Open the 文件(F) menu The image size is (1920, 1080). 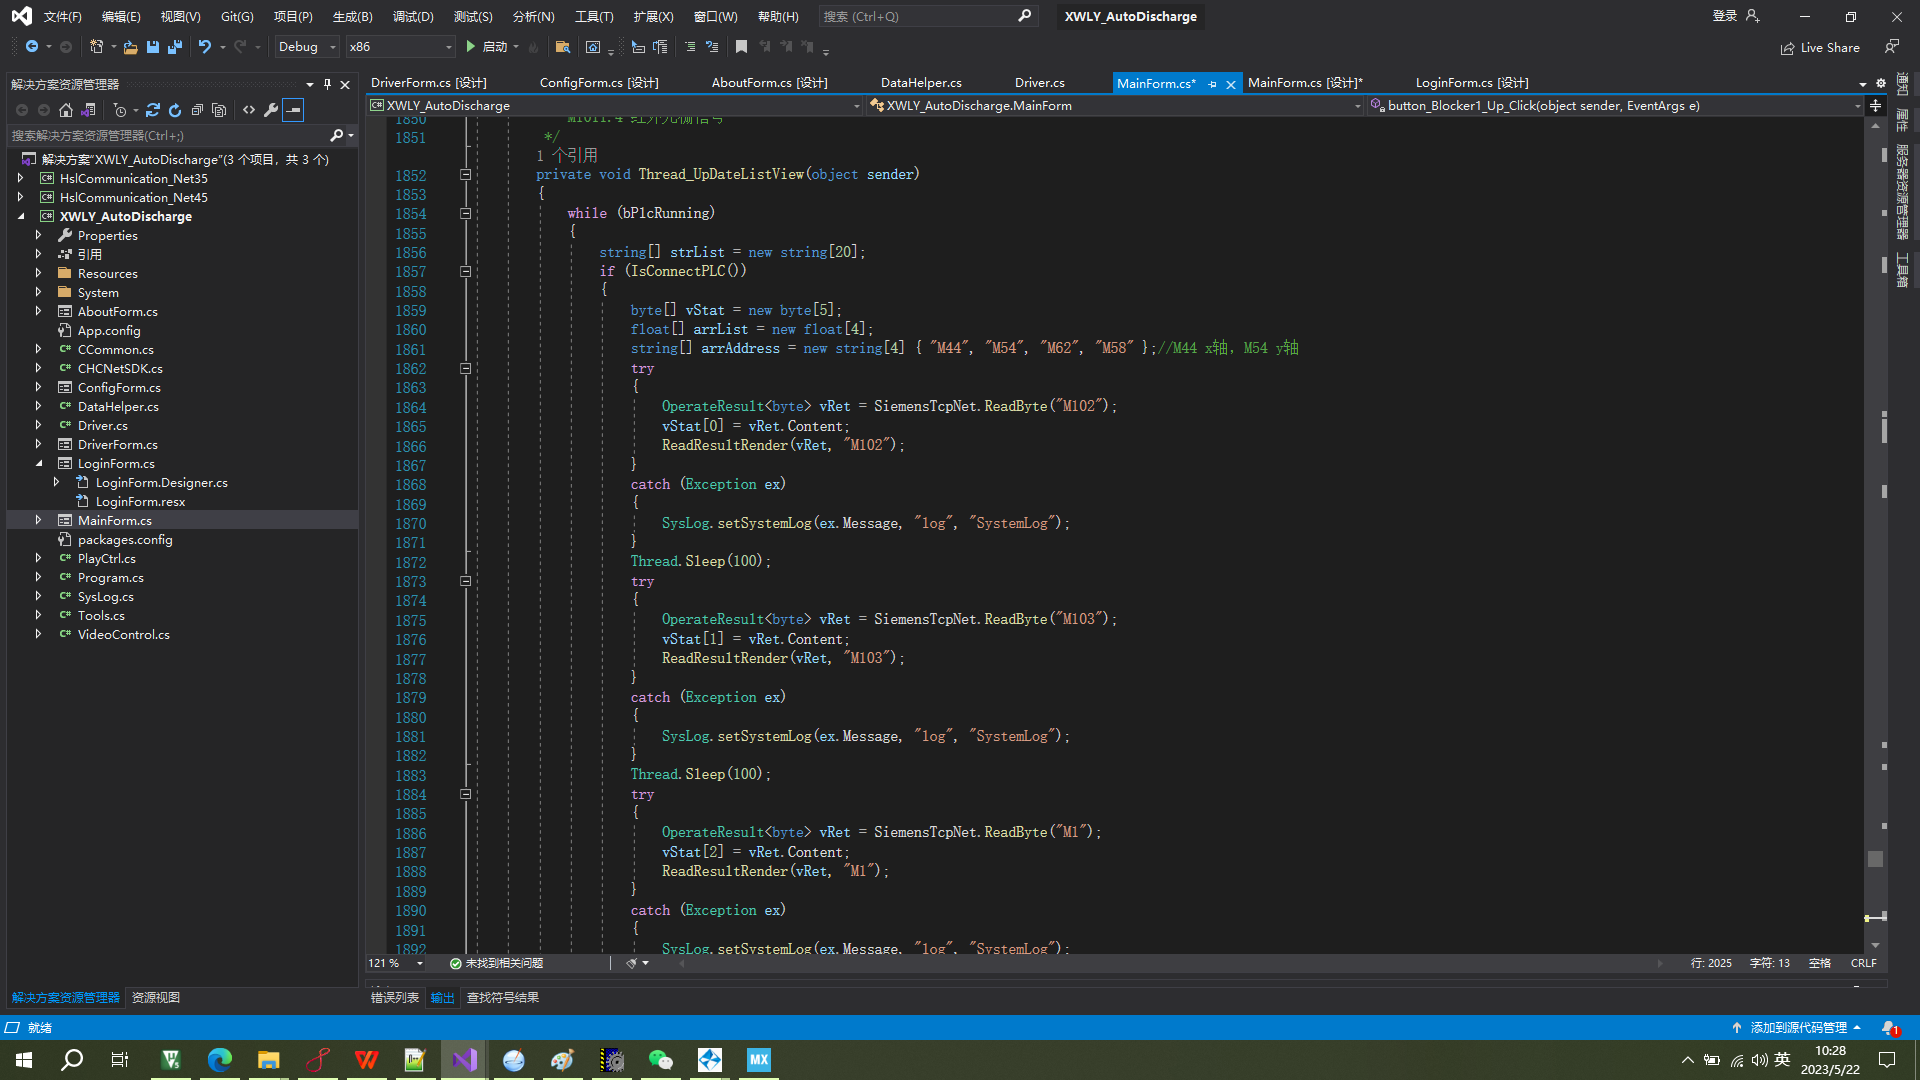click(x=62, y=17)
